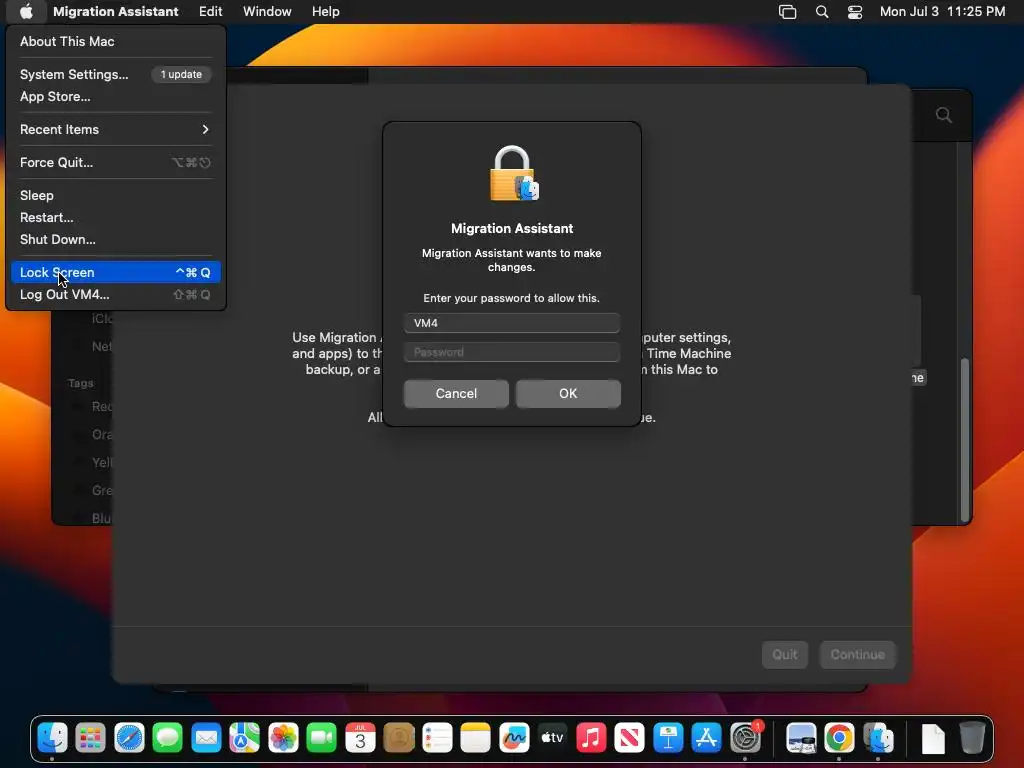Click the Quit button
1024x768 pixels.
(785, 654)
